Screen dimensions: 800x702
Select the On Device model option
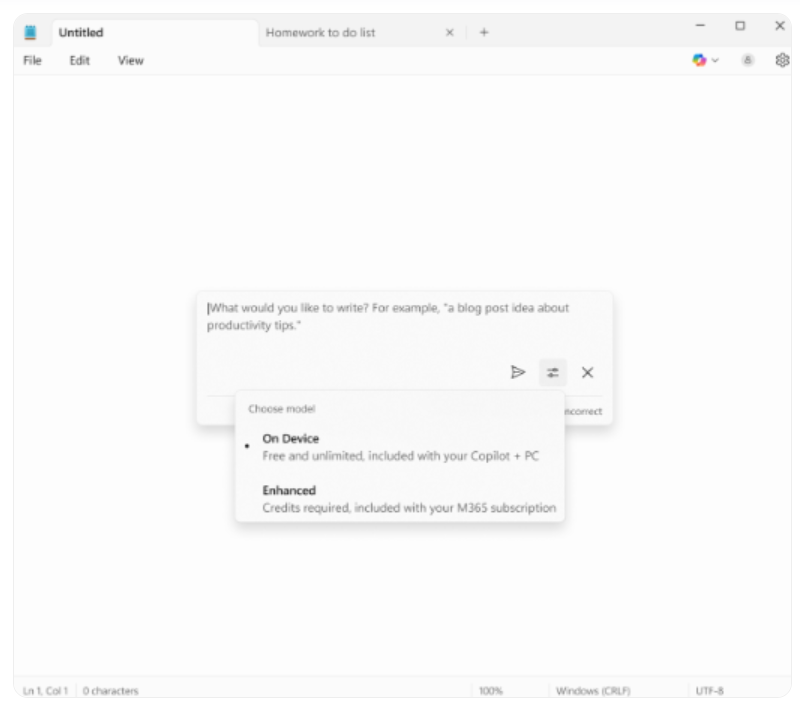399,447
